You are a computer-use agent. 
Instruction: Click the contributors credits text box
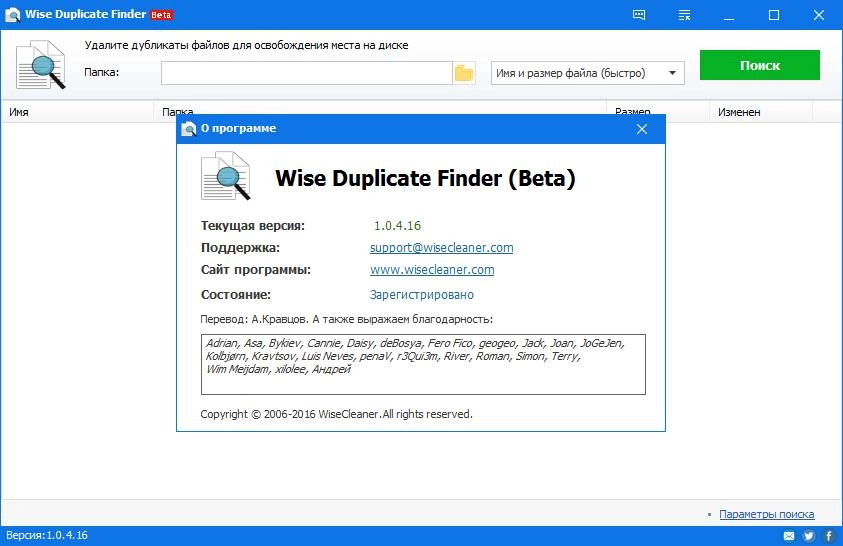pyautogui.click(x=423, y=364)
